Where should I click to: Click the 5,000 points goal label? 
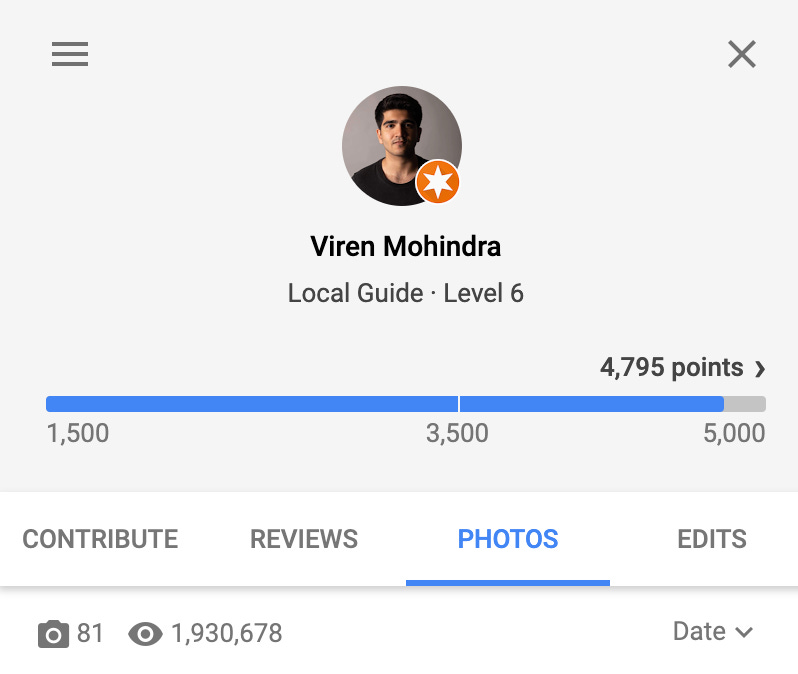tap(735, 434)
